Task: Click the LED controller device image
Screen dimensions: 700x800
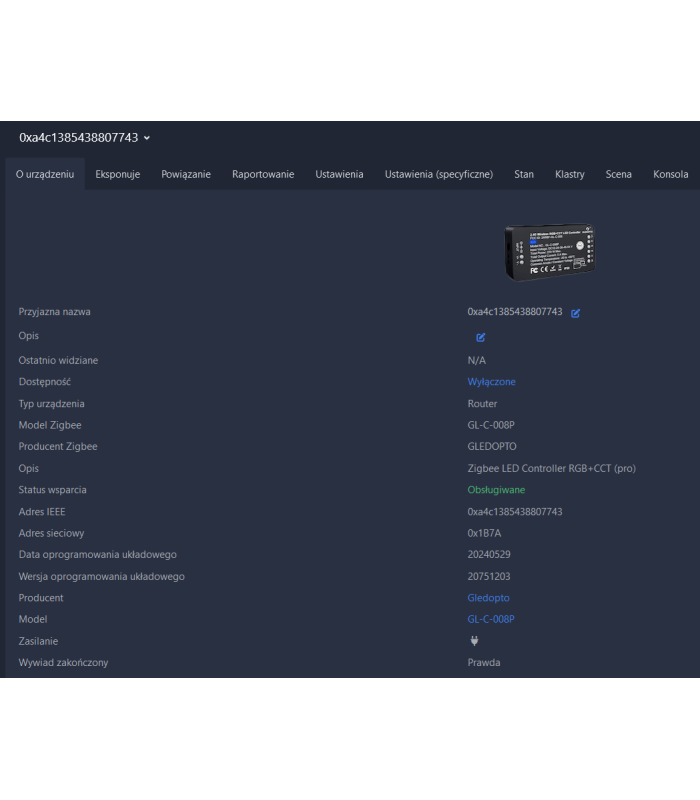Action: [x=552, y=251]
